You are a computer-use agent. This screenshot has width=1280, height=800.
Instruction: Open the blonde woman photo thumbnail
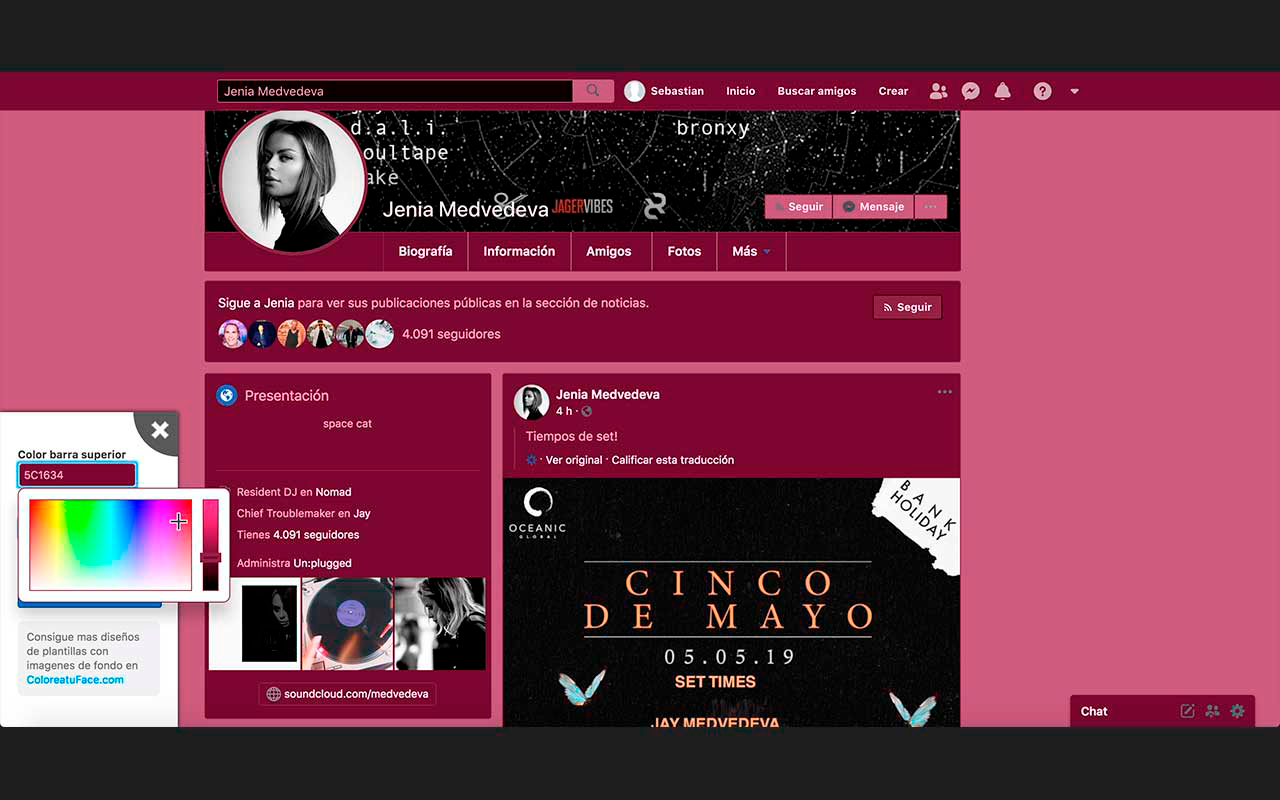click(440, 623)
